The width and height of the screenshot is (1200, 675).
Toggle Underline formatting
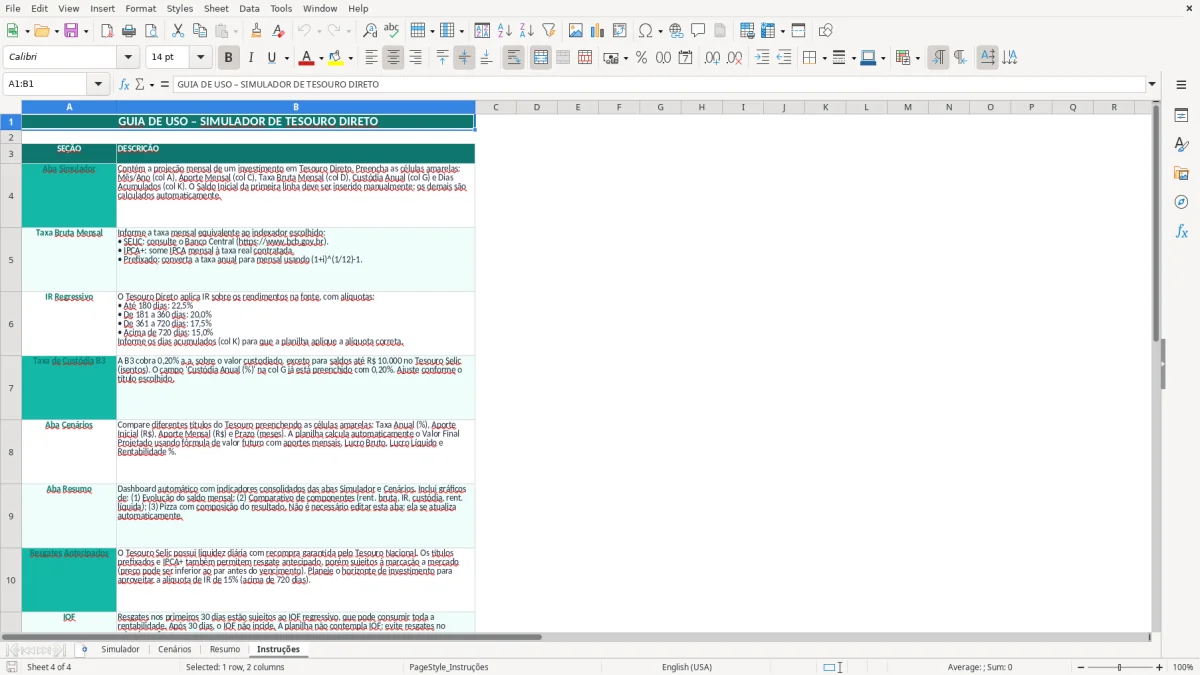(271, 58)
